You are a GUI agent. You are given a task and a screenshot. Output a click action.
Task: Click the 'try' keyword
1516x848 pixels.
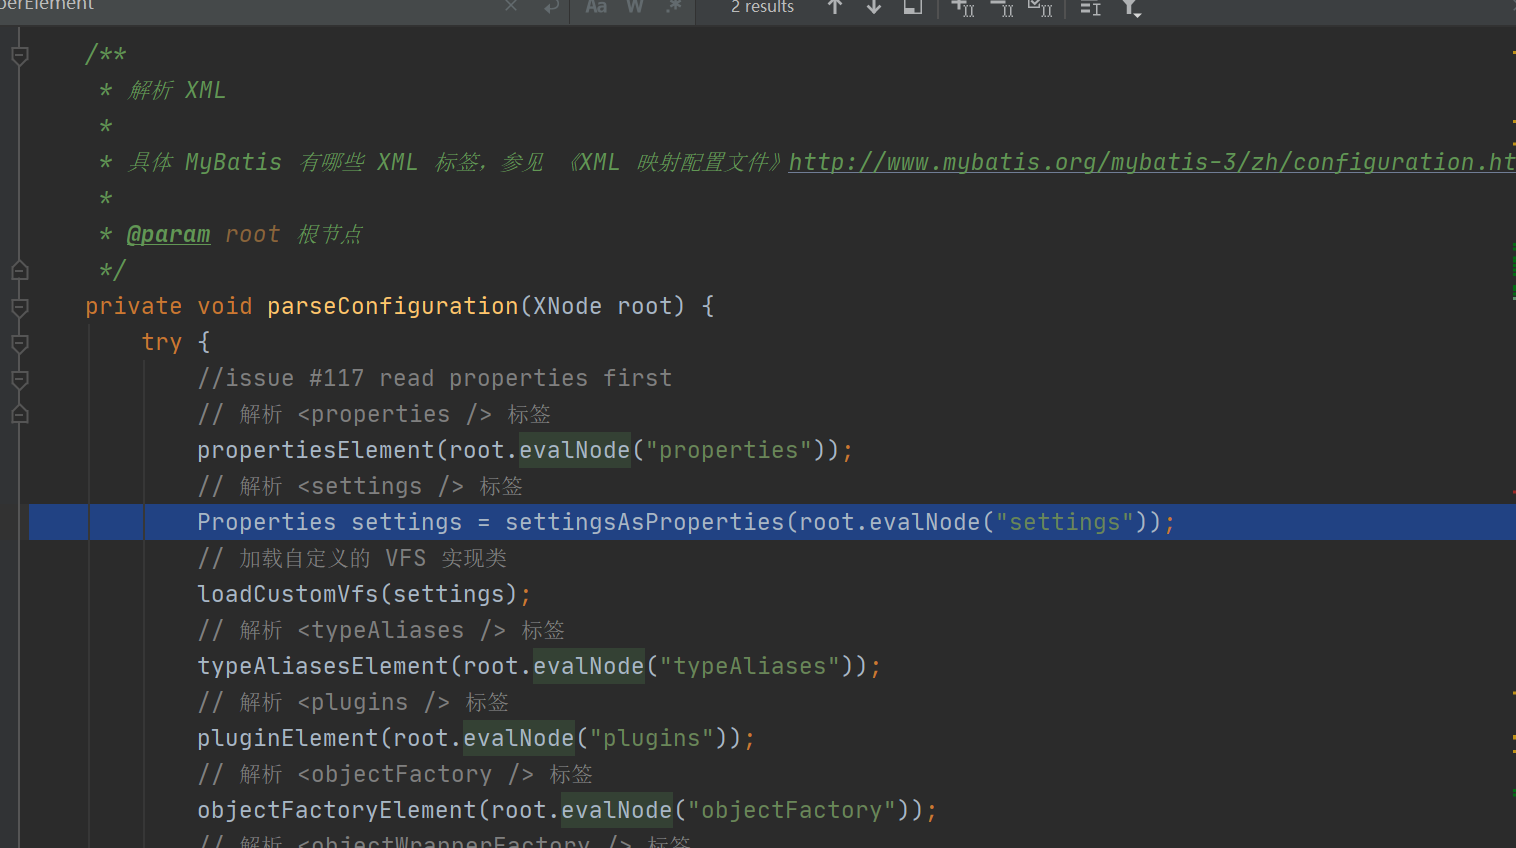click(161, 342)
